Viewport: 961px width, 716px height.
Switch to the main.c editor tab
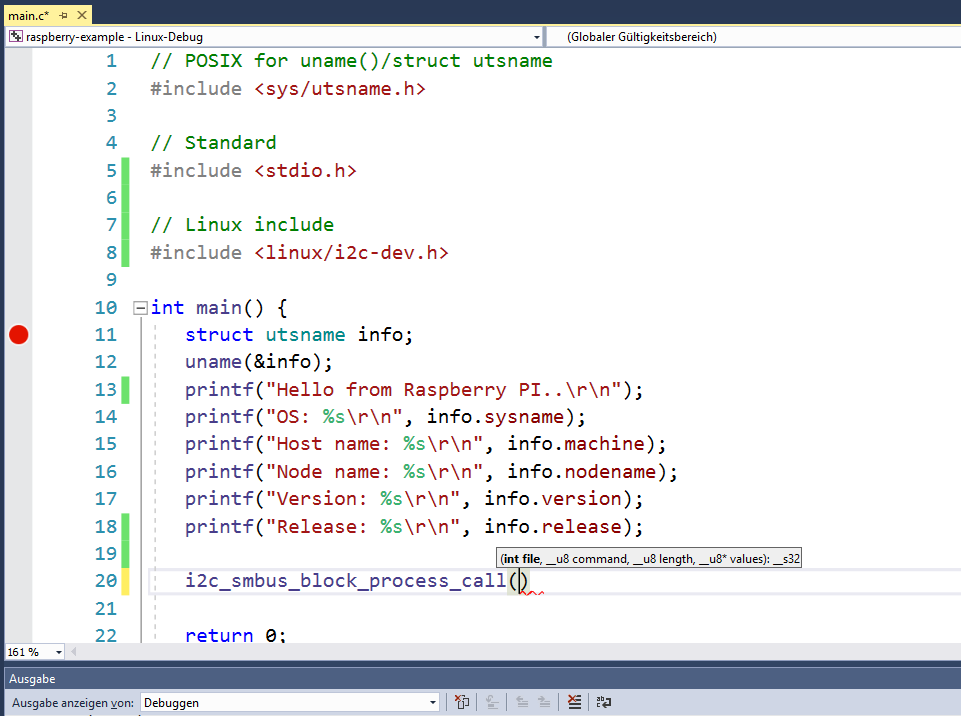click(28, 15)
